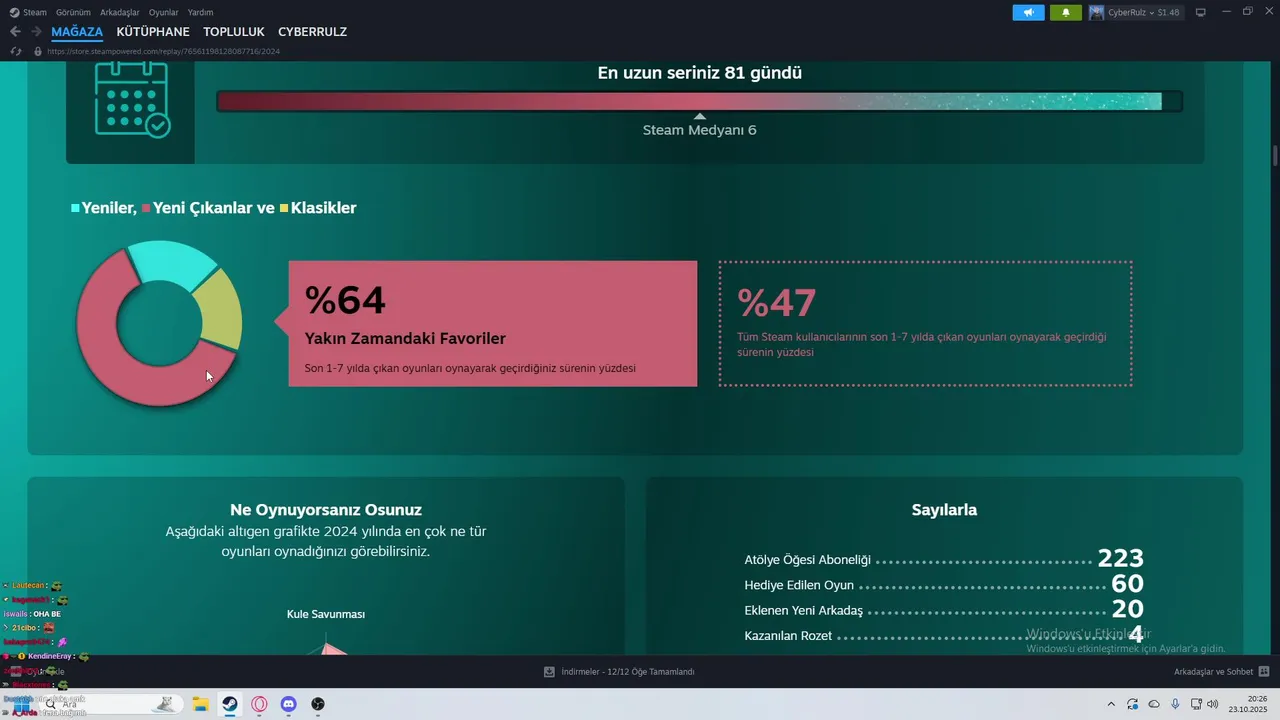1280x720 pixels.
Task: Open the Arkadaşlar menu
Action: (120, 12)
